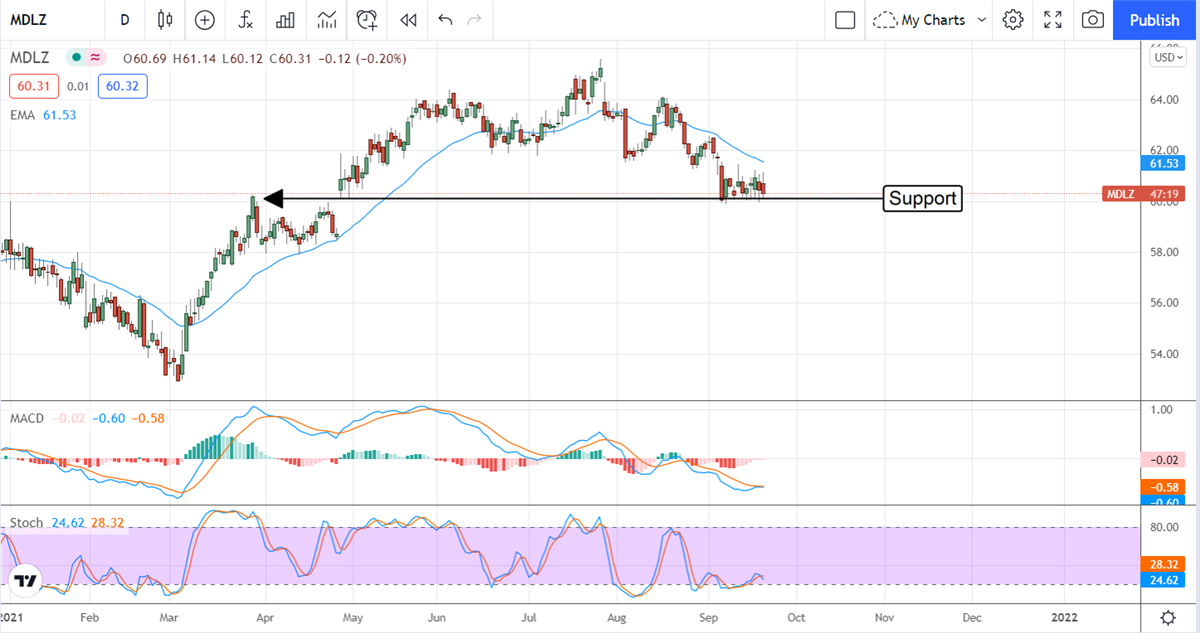Click the 0.01 spread value

click(78, 87)
